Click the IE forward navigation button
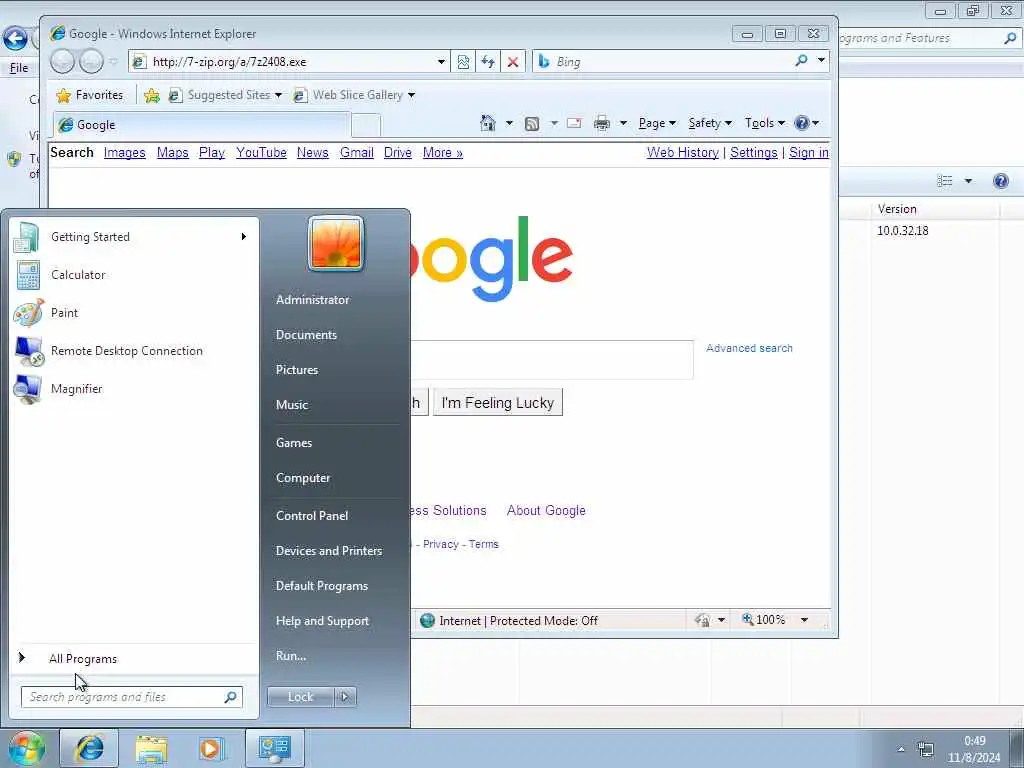The image size is (1024, 768). [91, 62]
